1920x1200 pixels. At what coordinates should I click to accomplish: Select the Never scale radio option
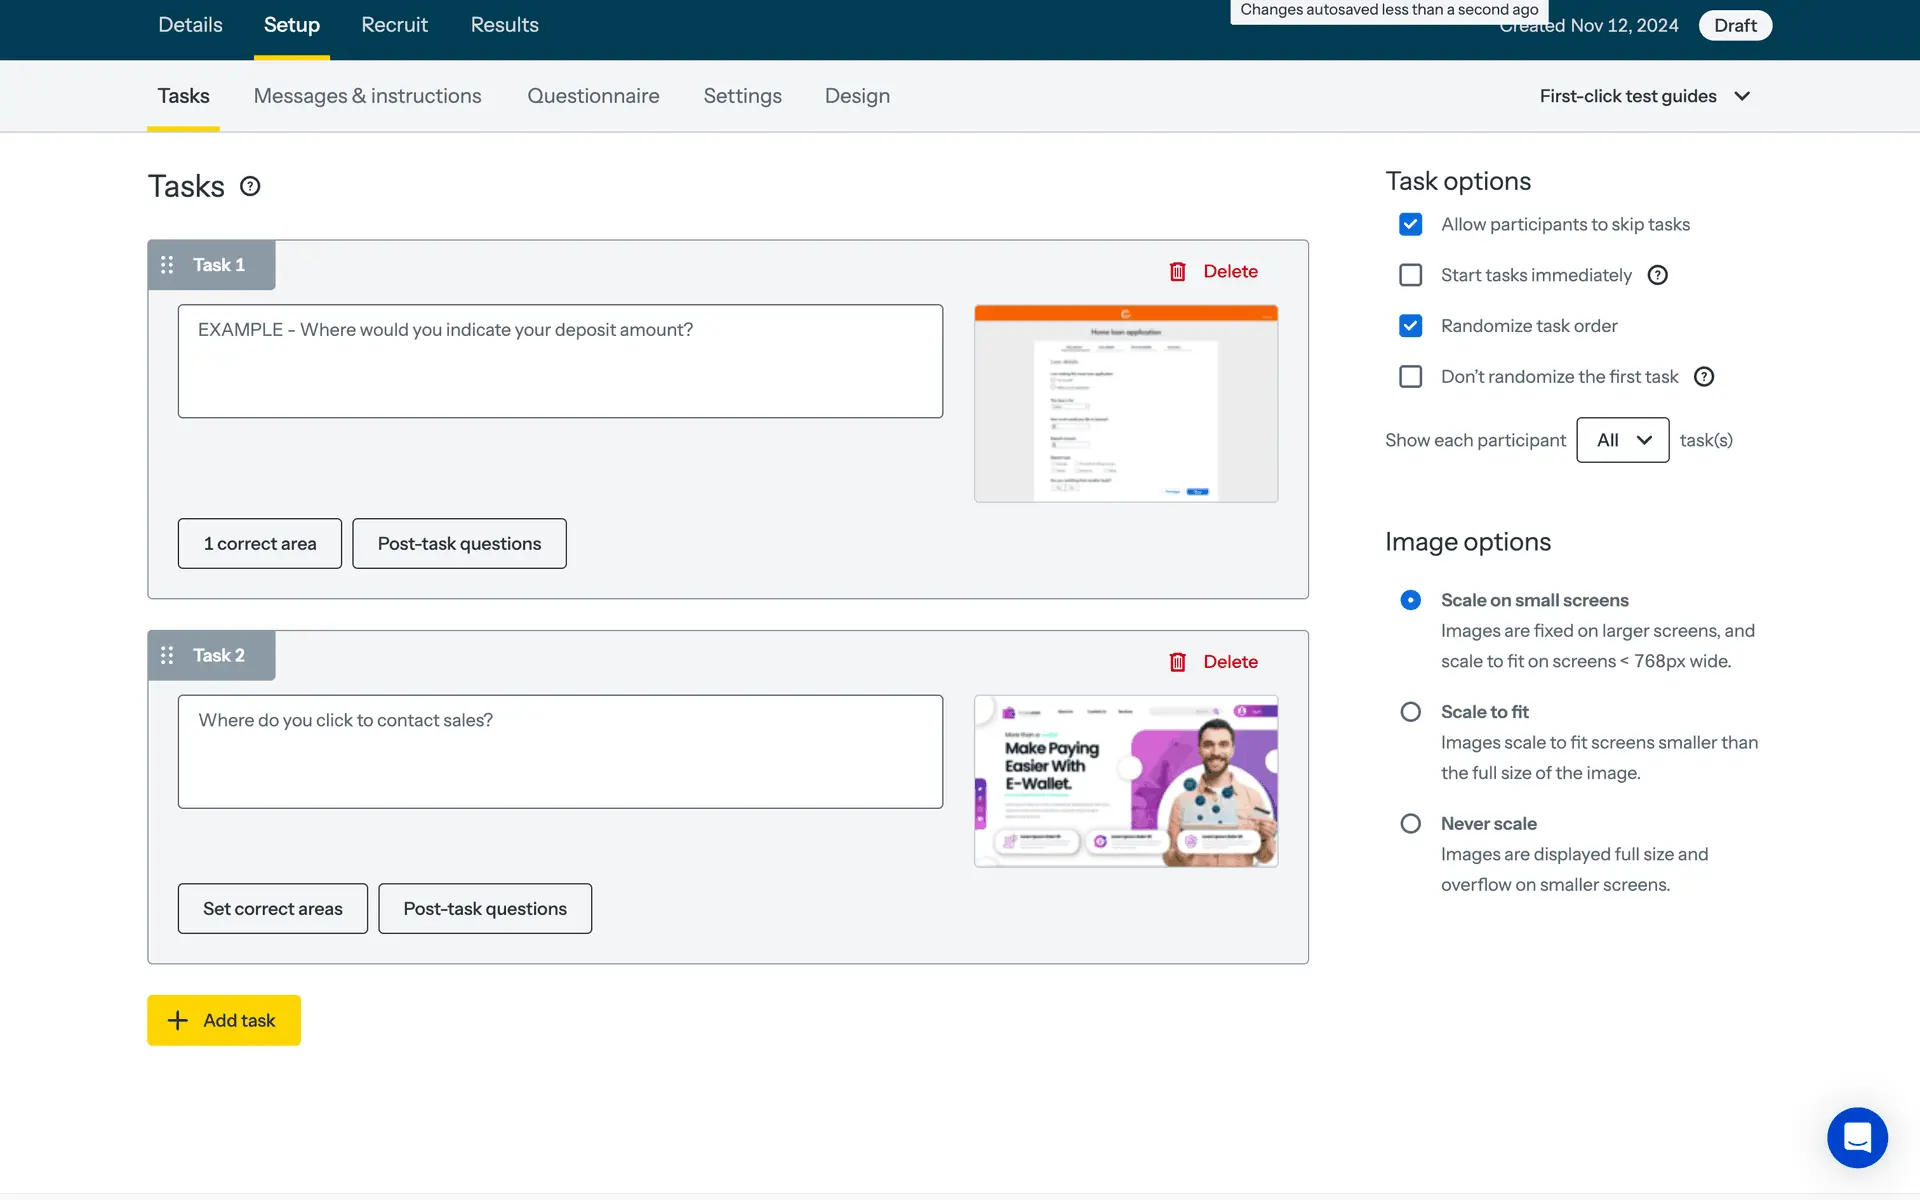pos(1410,824)
